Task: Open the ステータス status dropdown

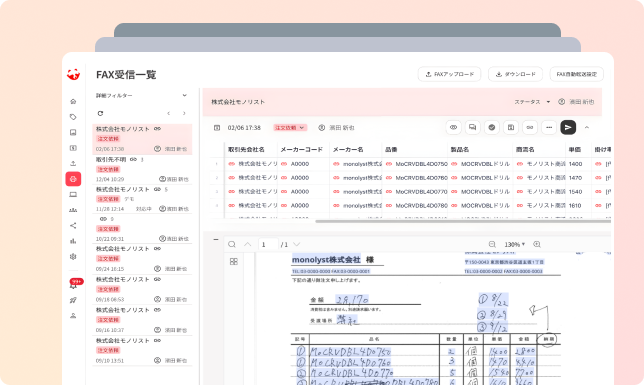Action: (x=532, y=102)
